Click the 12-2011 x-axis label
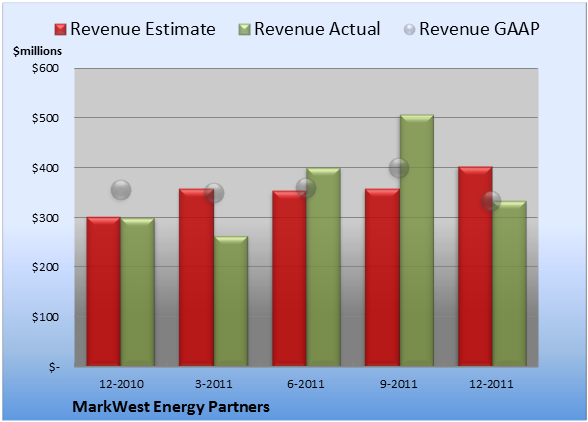588x422 pixels. click(491, 384)
